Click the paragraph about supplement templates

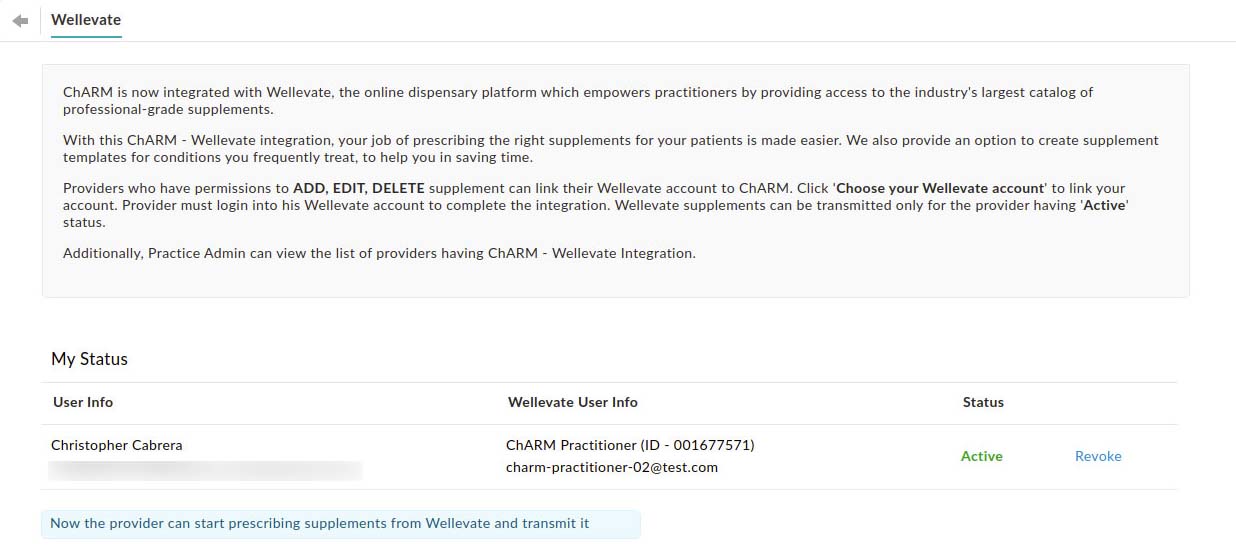[x=610, y=149]
